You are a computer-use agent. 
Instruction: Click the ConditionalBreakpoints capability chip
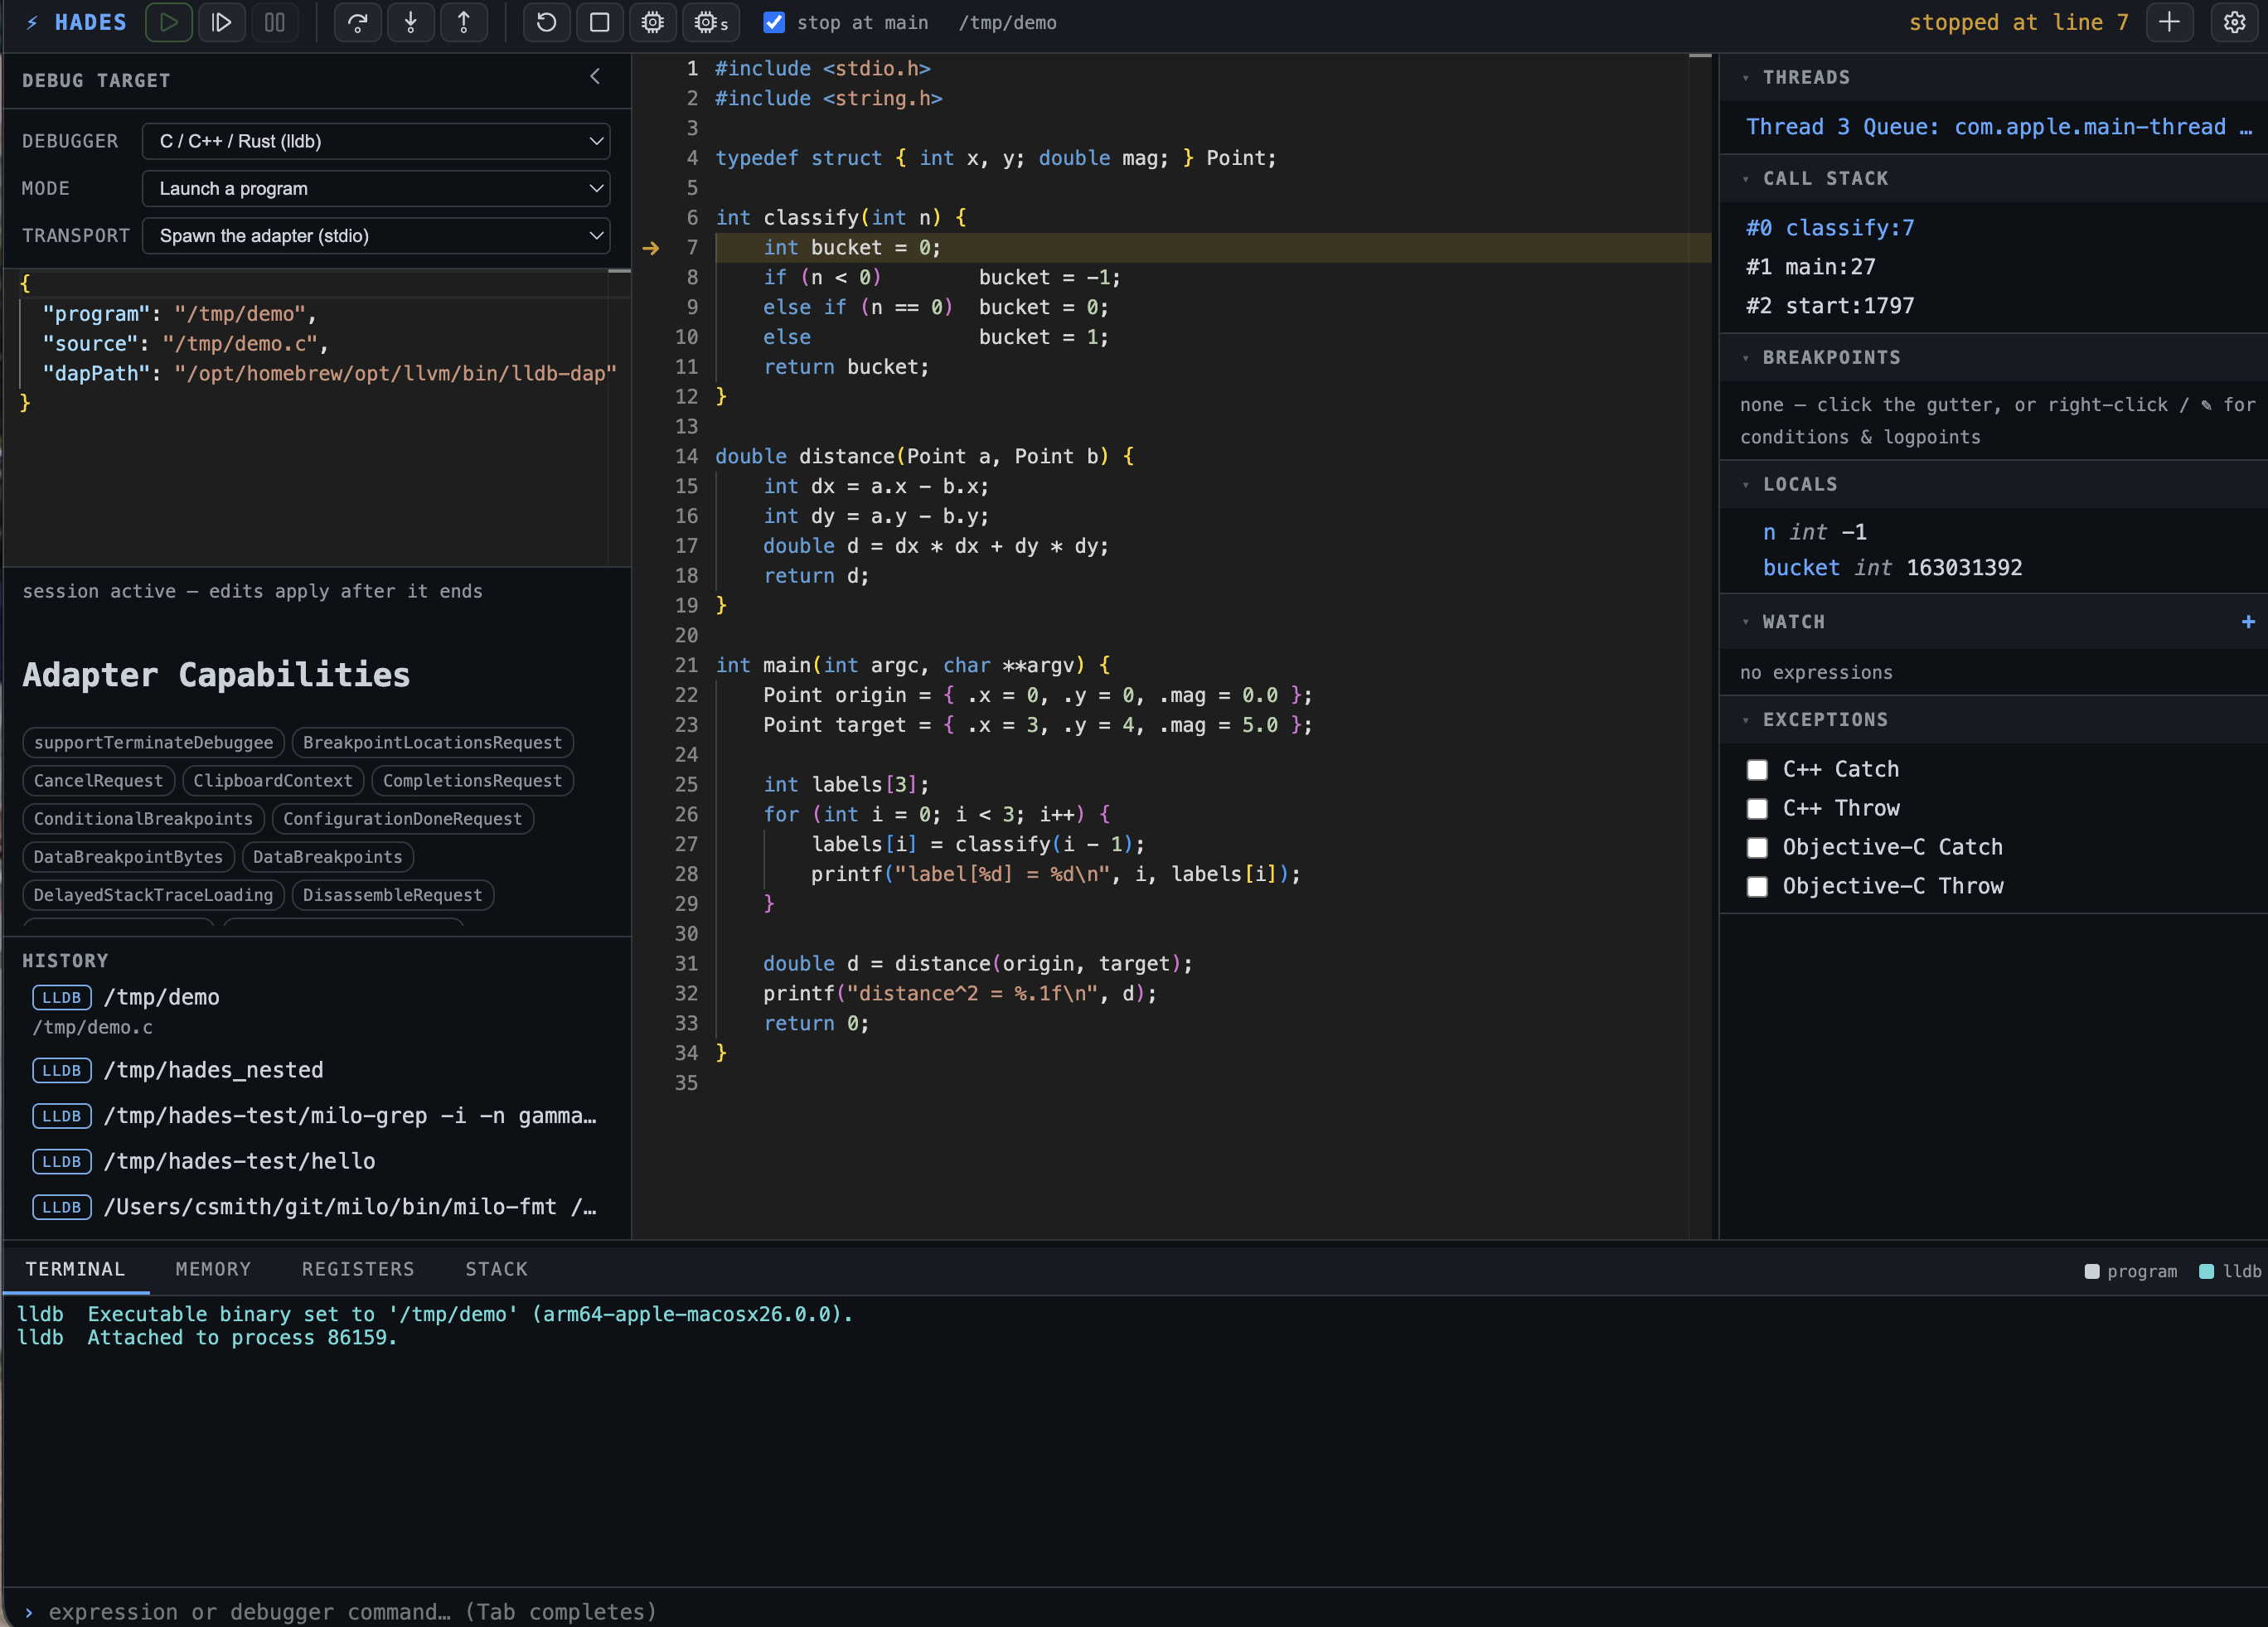pyautogui.click(x=143, y=819)
